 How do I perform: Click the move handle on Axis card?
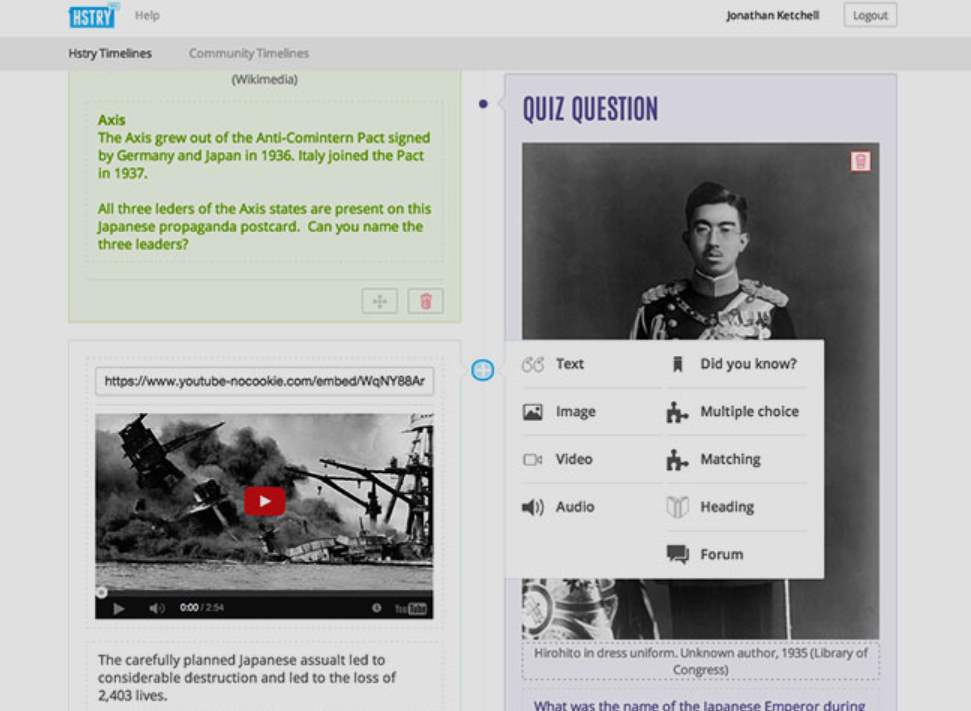pos(379,301)
